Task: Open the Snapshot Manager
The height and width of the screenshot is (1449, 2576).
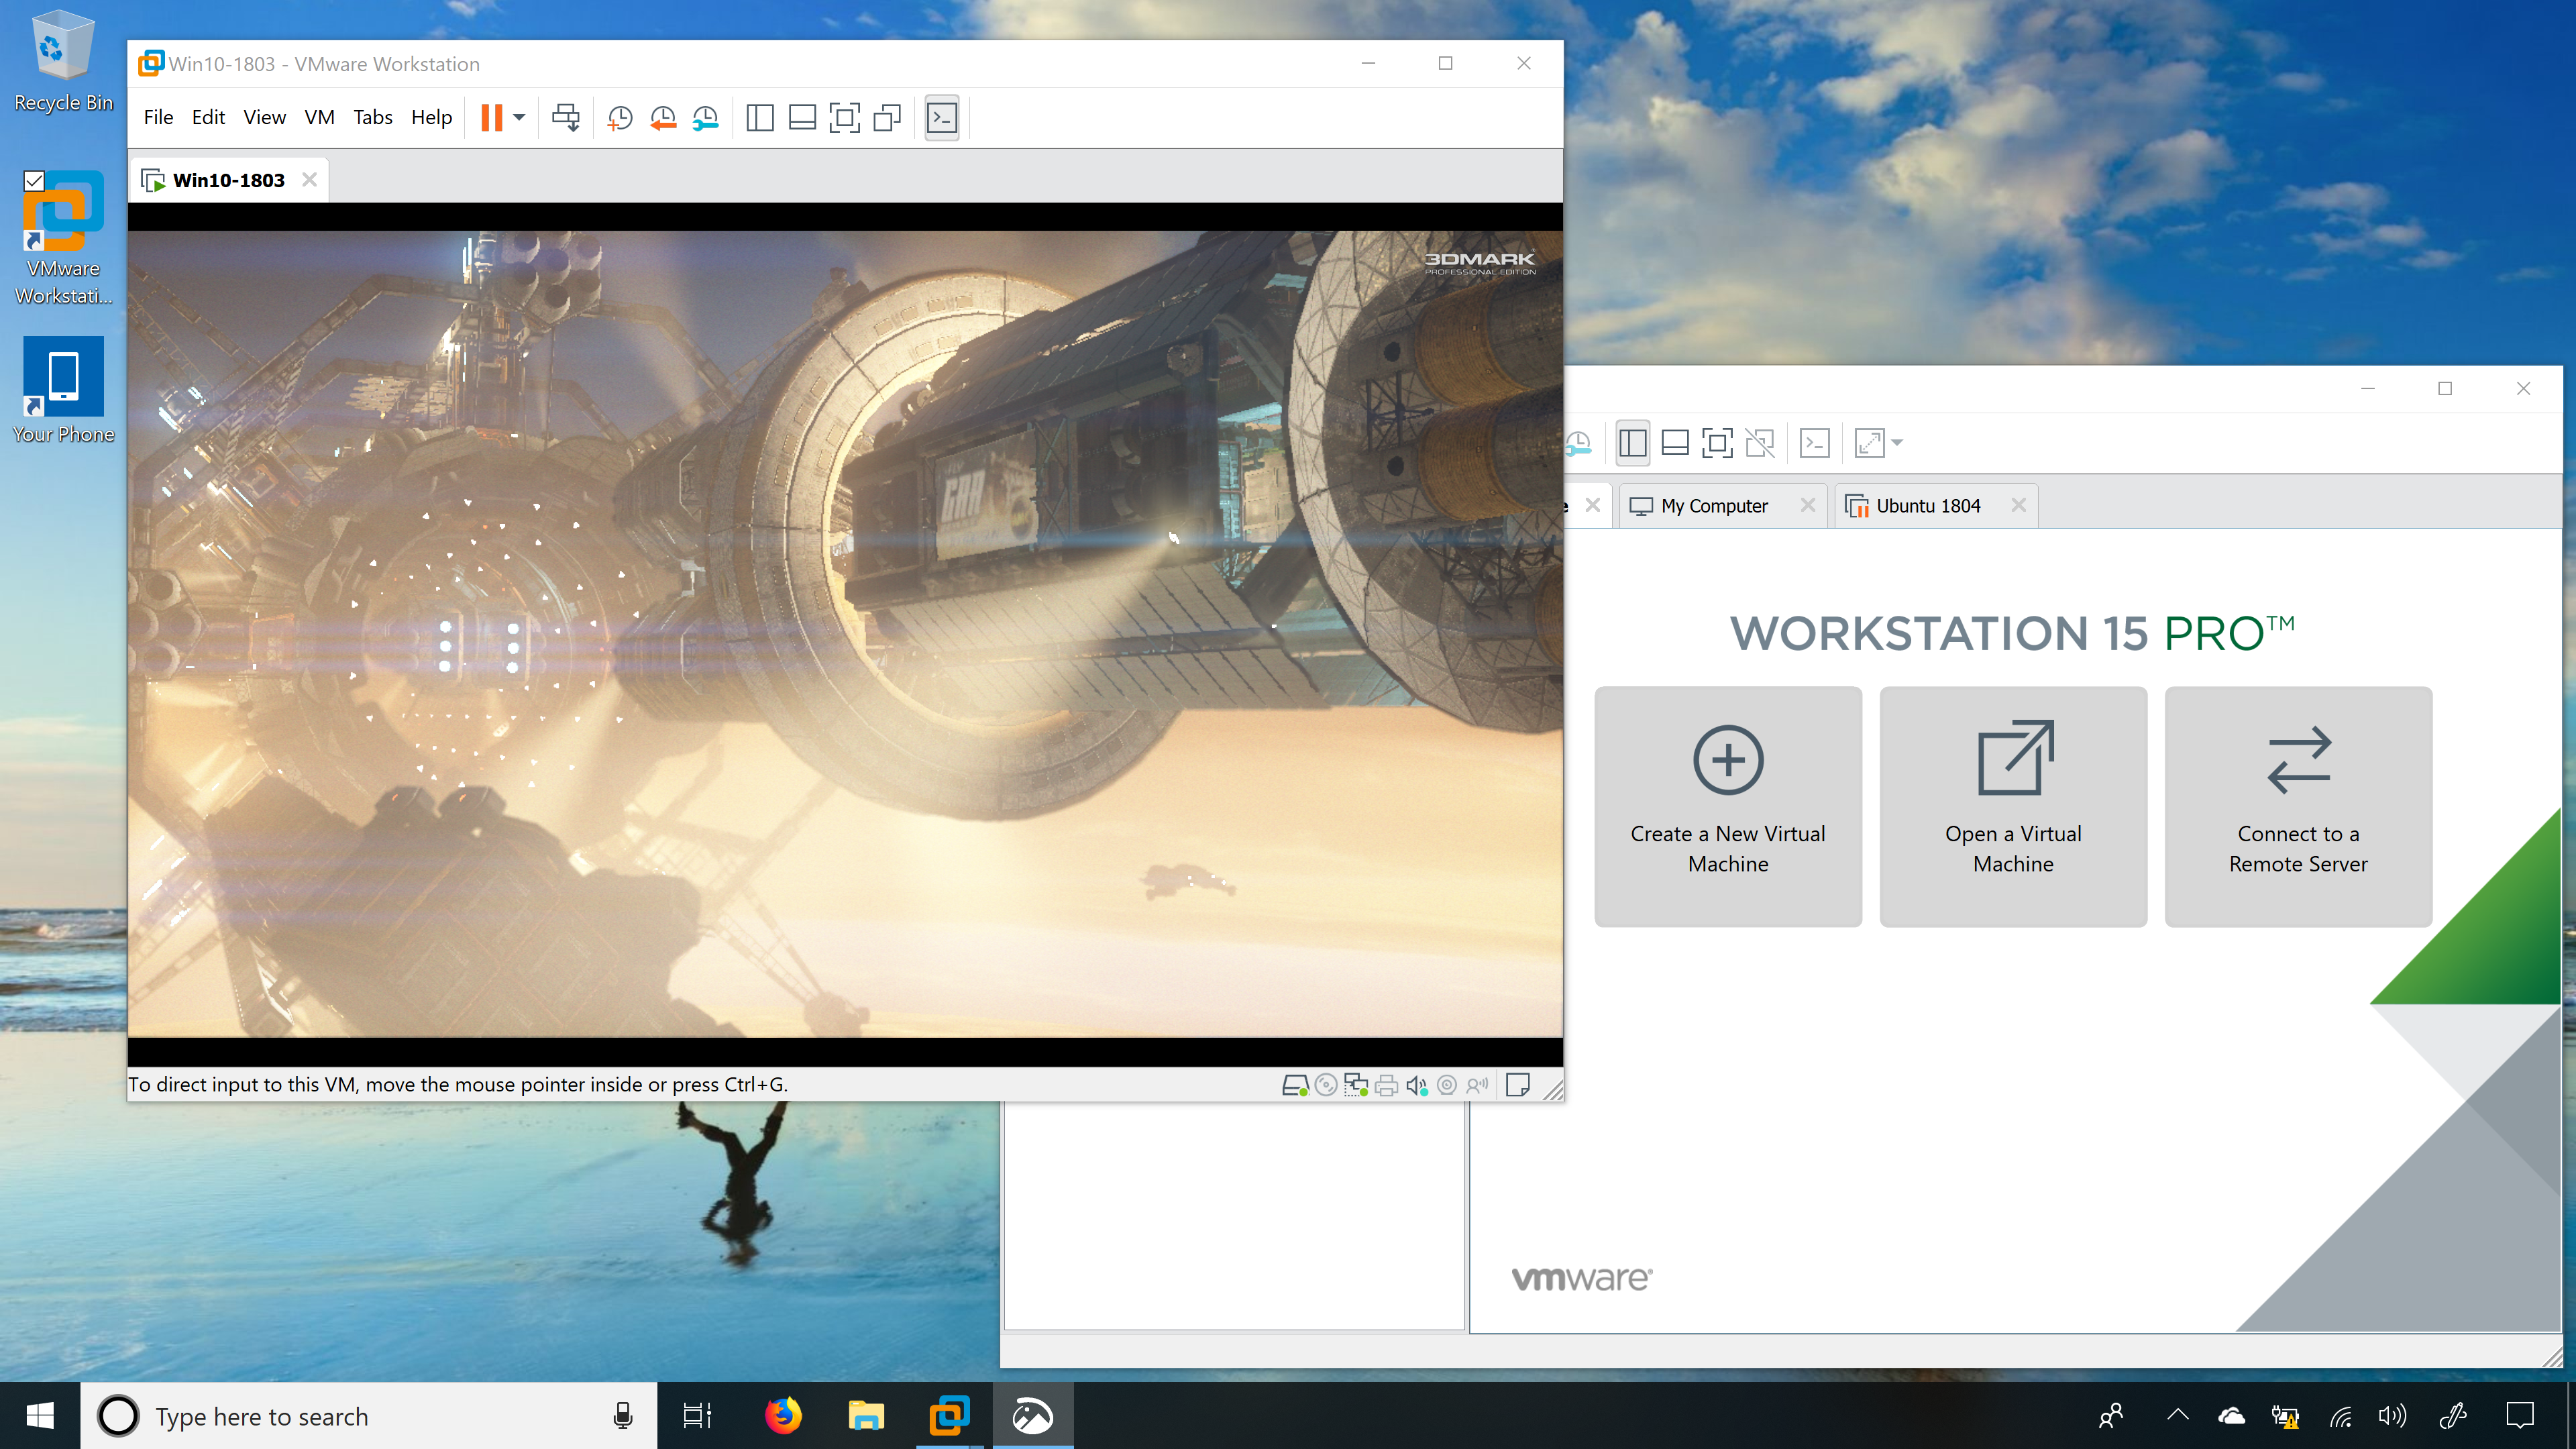Action: pos(706,117)
